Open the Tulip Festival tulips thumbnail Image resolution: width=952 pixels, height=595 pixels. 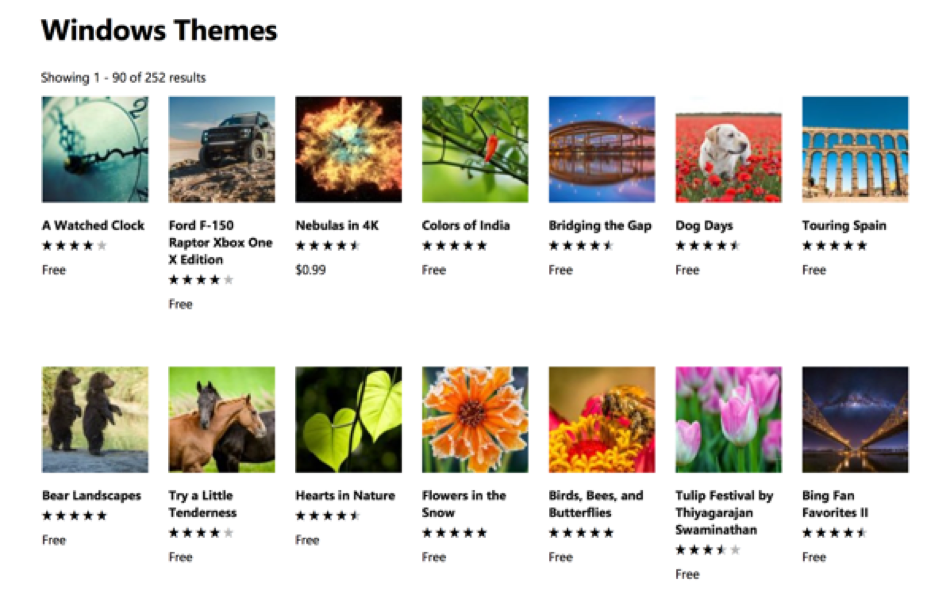coord(728,420)
